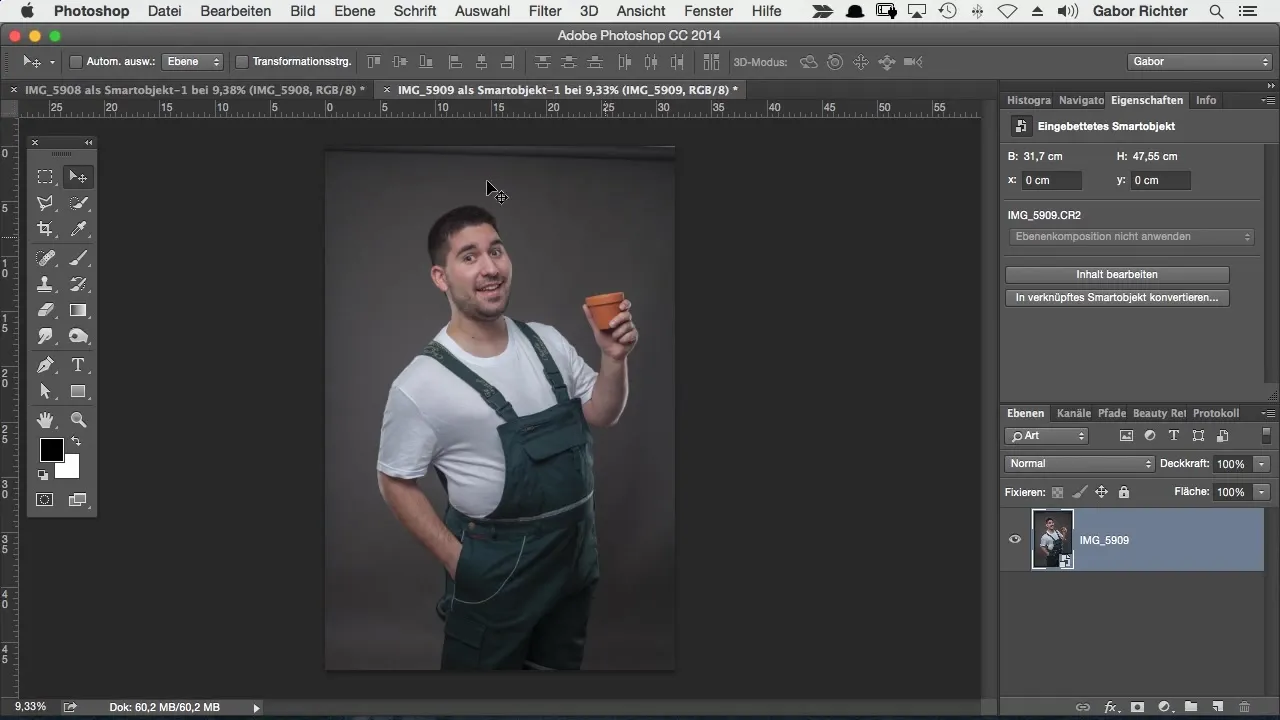This screenshot has width=1280, height=720.
Task: Create new adjustment layer
Action: click(x=1164, y=707)
